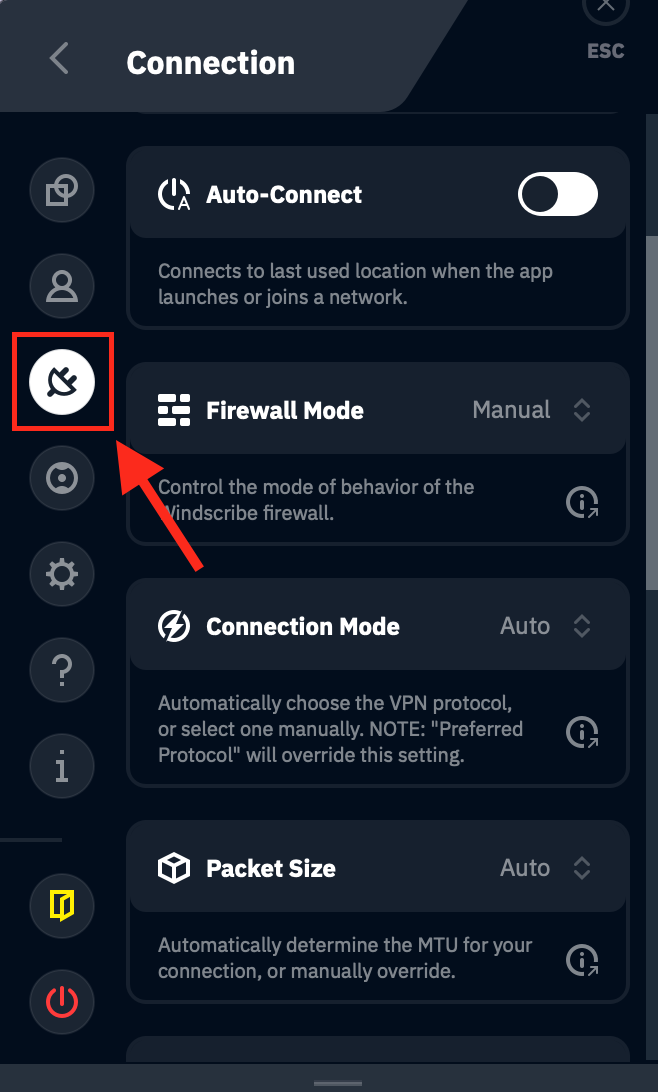Select the Connection plug sidebar icon

(x=62, y=381)
